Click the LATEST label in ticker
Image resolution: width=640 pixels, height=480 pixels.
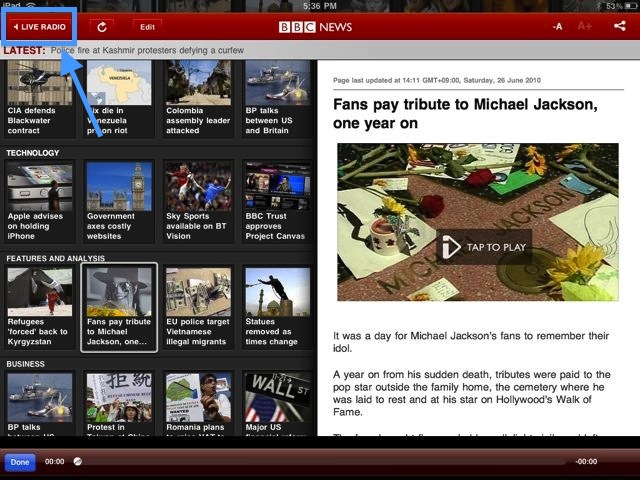pos(24,50)
